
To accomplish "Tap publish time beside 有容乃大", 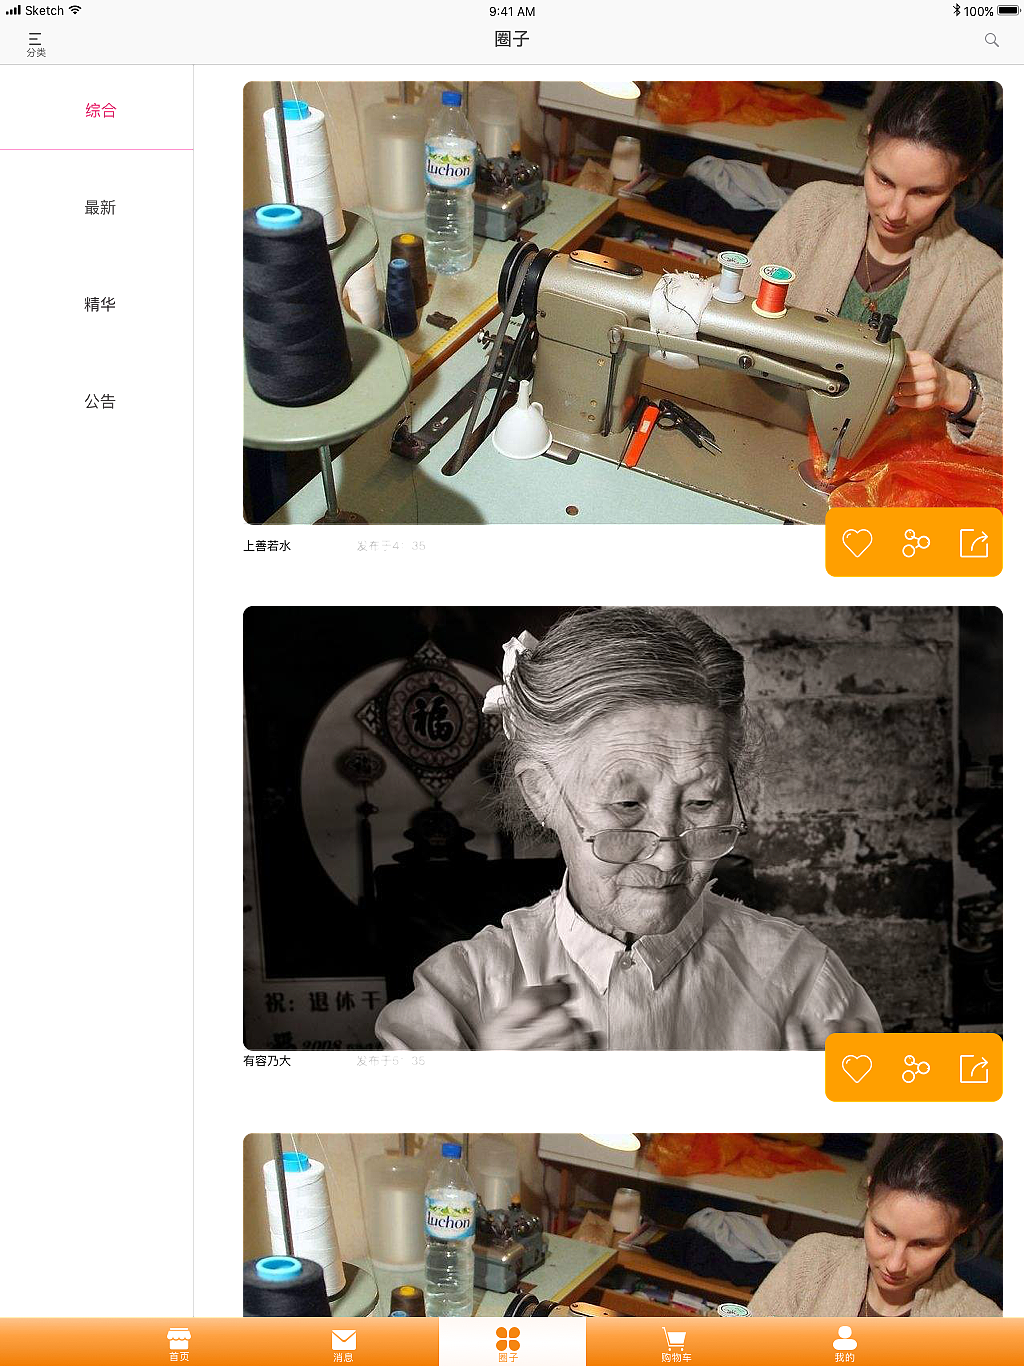I will coord(391,1061).
